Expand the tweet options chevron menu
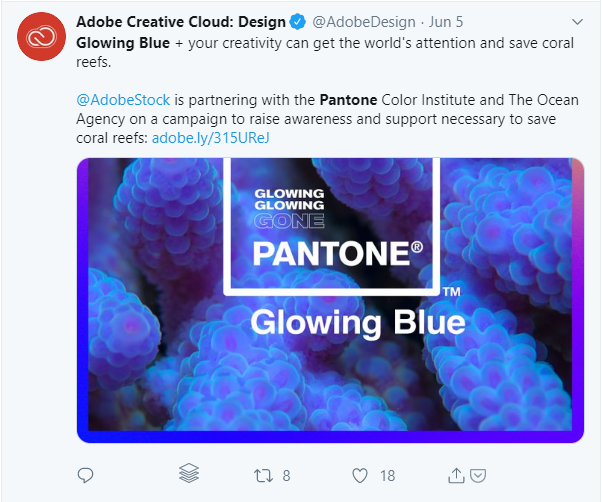602x502 pixels. point(576,20)
